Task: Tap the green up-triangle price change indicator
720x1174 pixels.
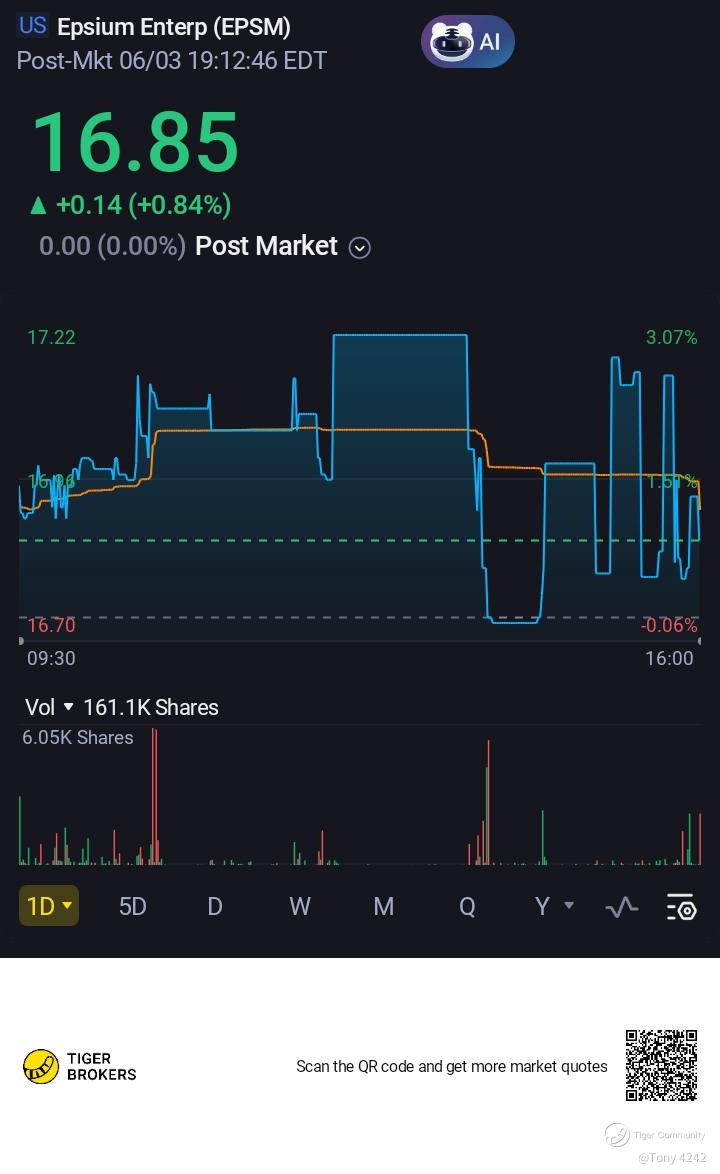Action: (x=38, y=205)
